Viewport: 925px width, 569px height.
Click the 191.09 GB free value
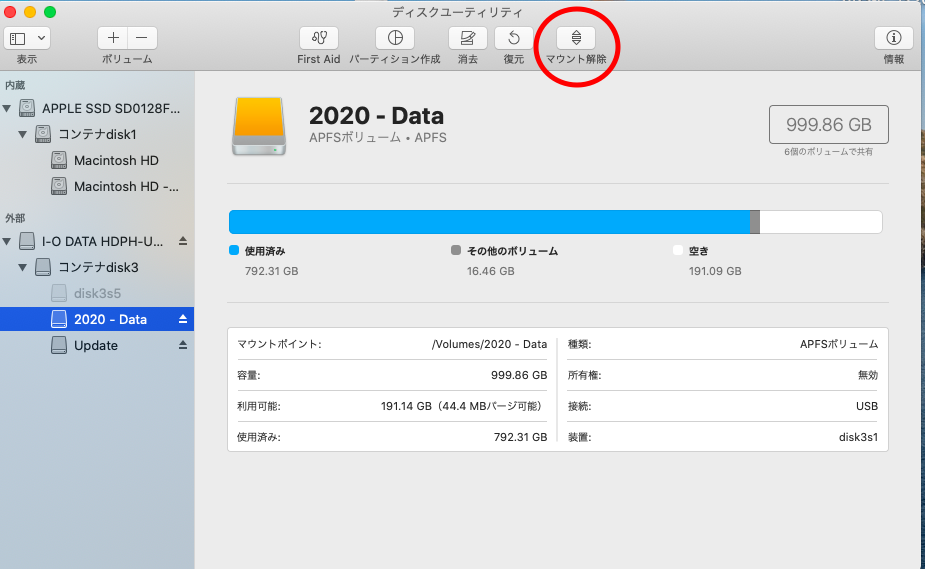[x=715, y=271]
